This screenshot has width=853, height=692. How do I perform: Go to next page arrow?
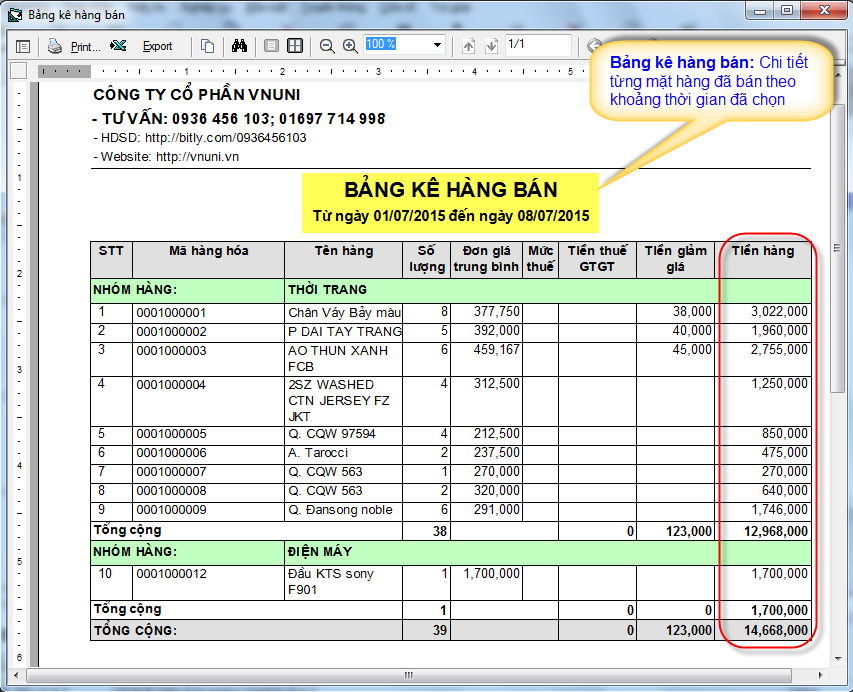[x=491, y=46]
